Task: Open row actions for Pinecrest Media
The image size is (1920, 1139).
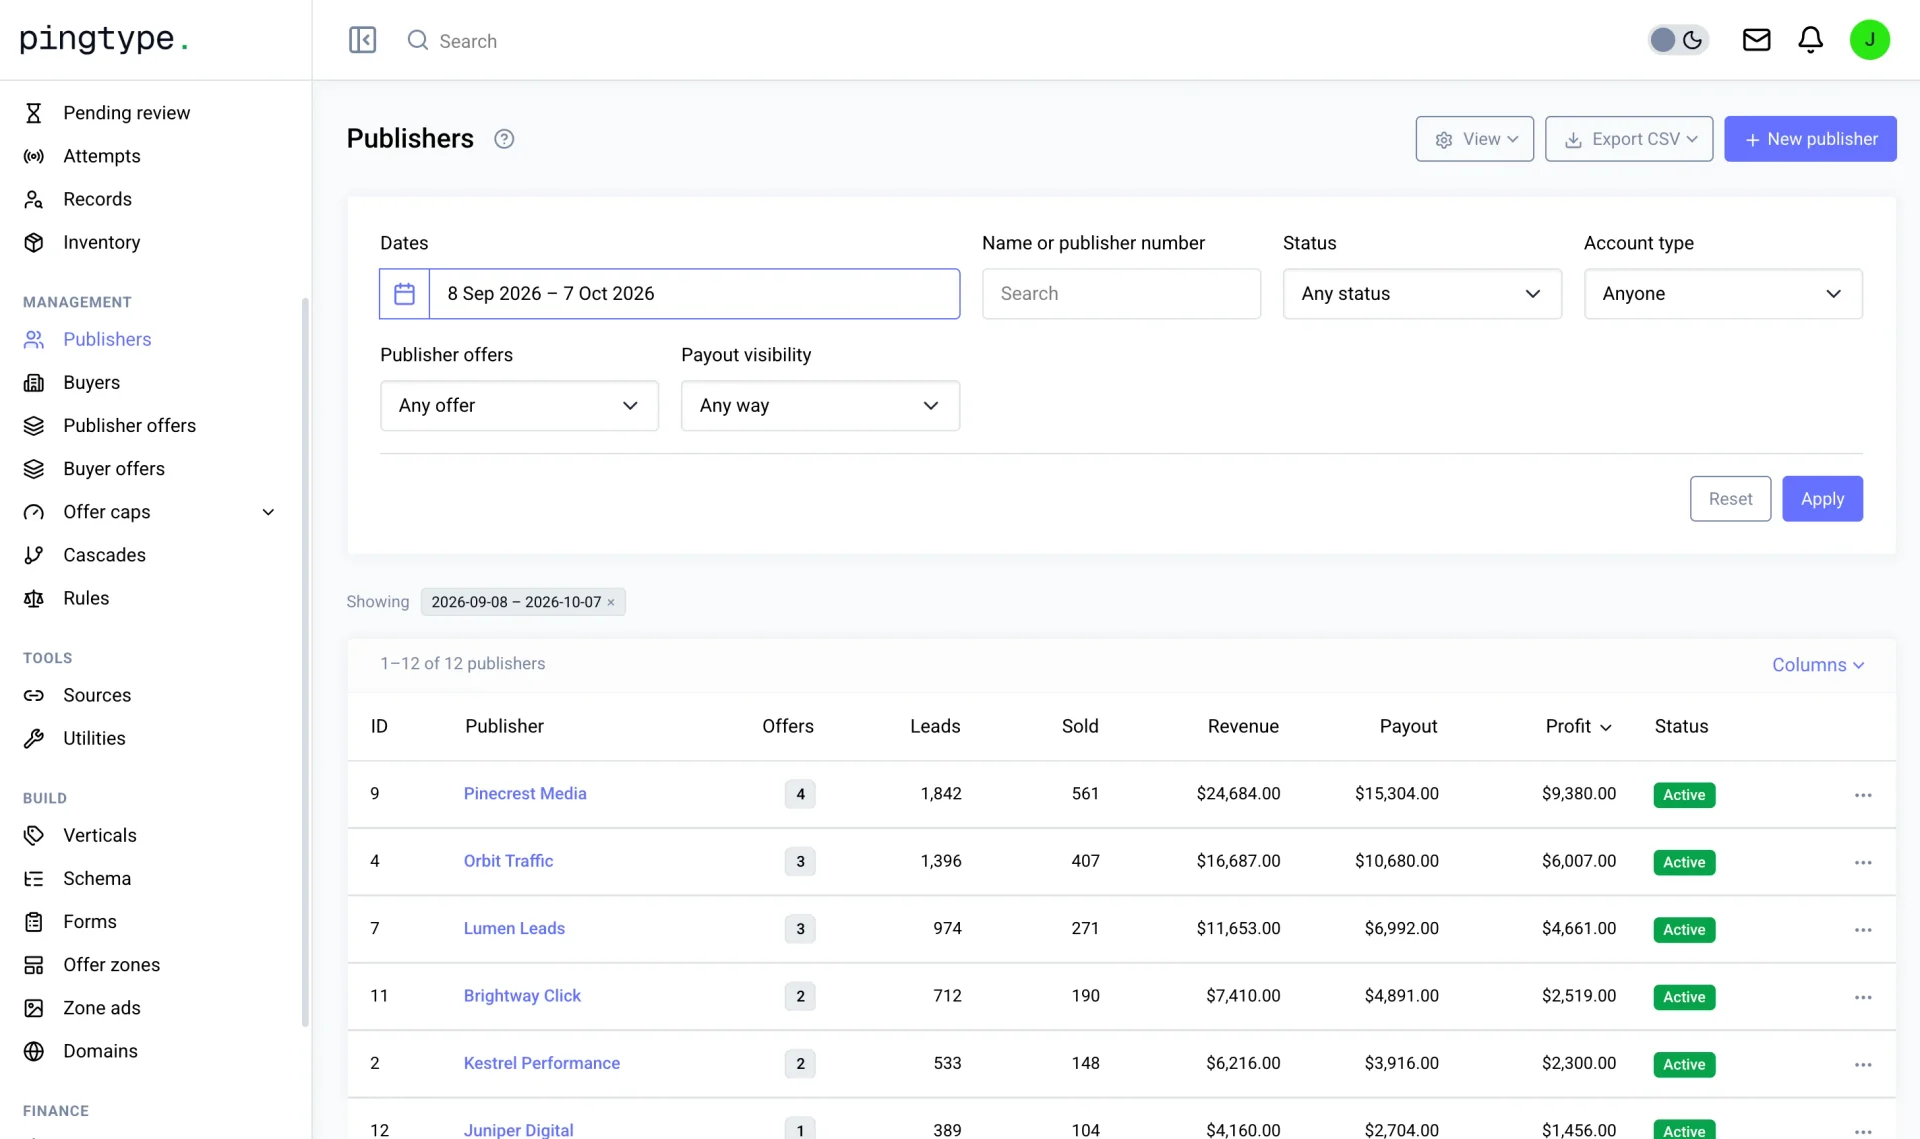Action: tap(1862, 795)
